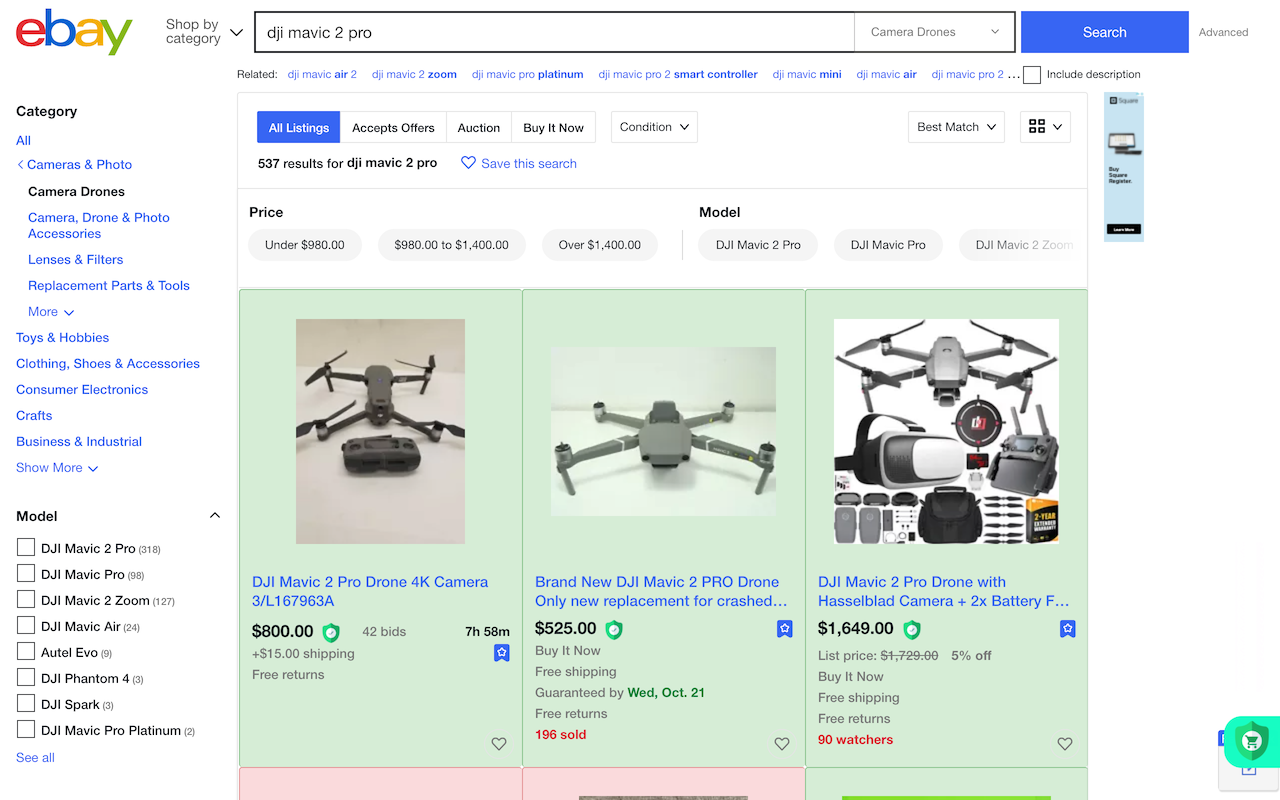The width and height of the screenshot is (1280, 800).
Task: Check the DJI Phantom 4 model filter
Action: coord(26,677)
